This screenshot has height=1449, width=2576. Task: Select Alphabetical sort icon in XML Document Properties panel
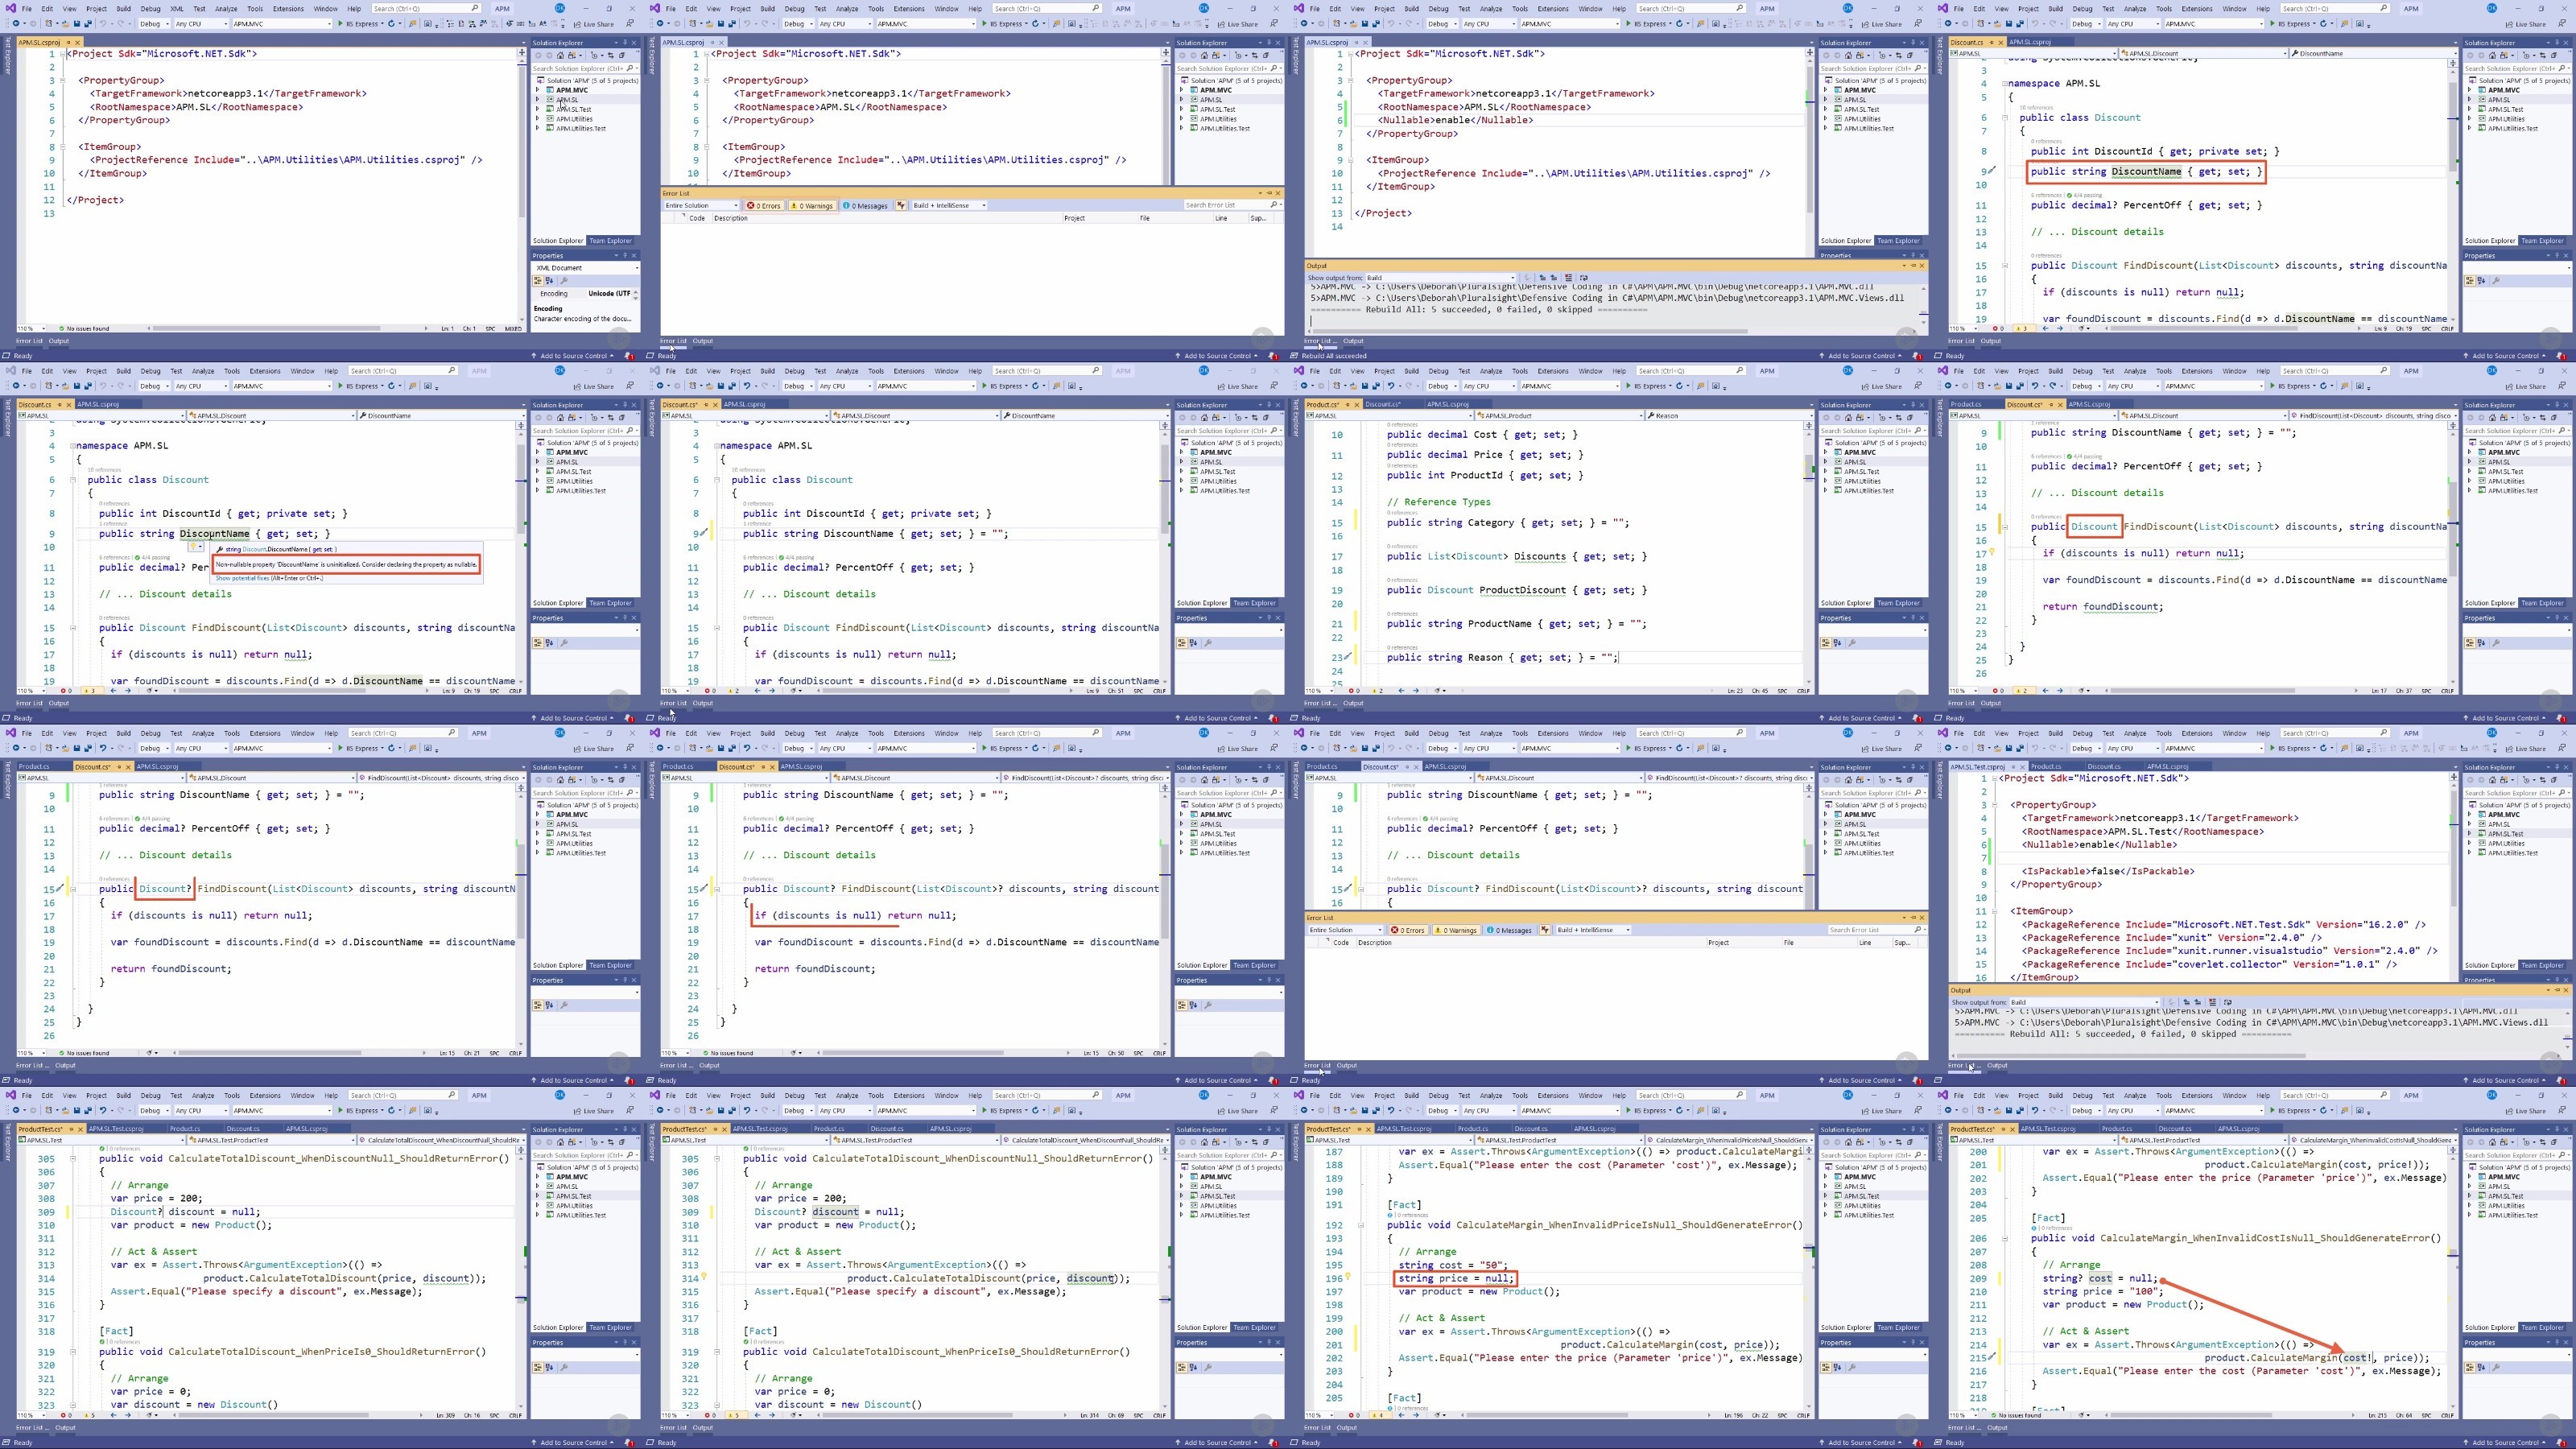(x=550, y=281)
